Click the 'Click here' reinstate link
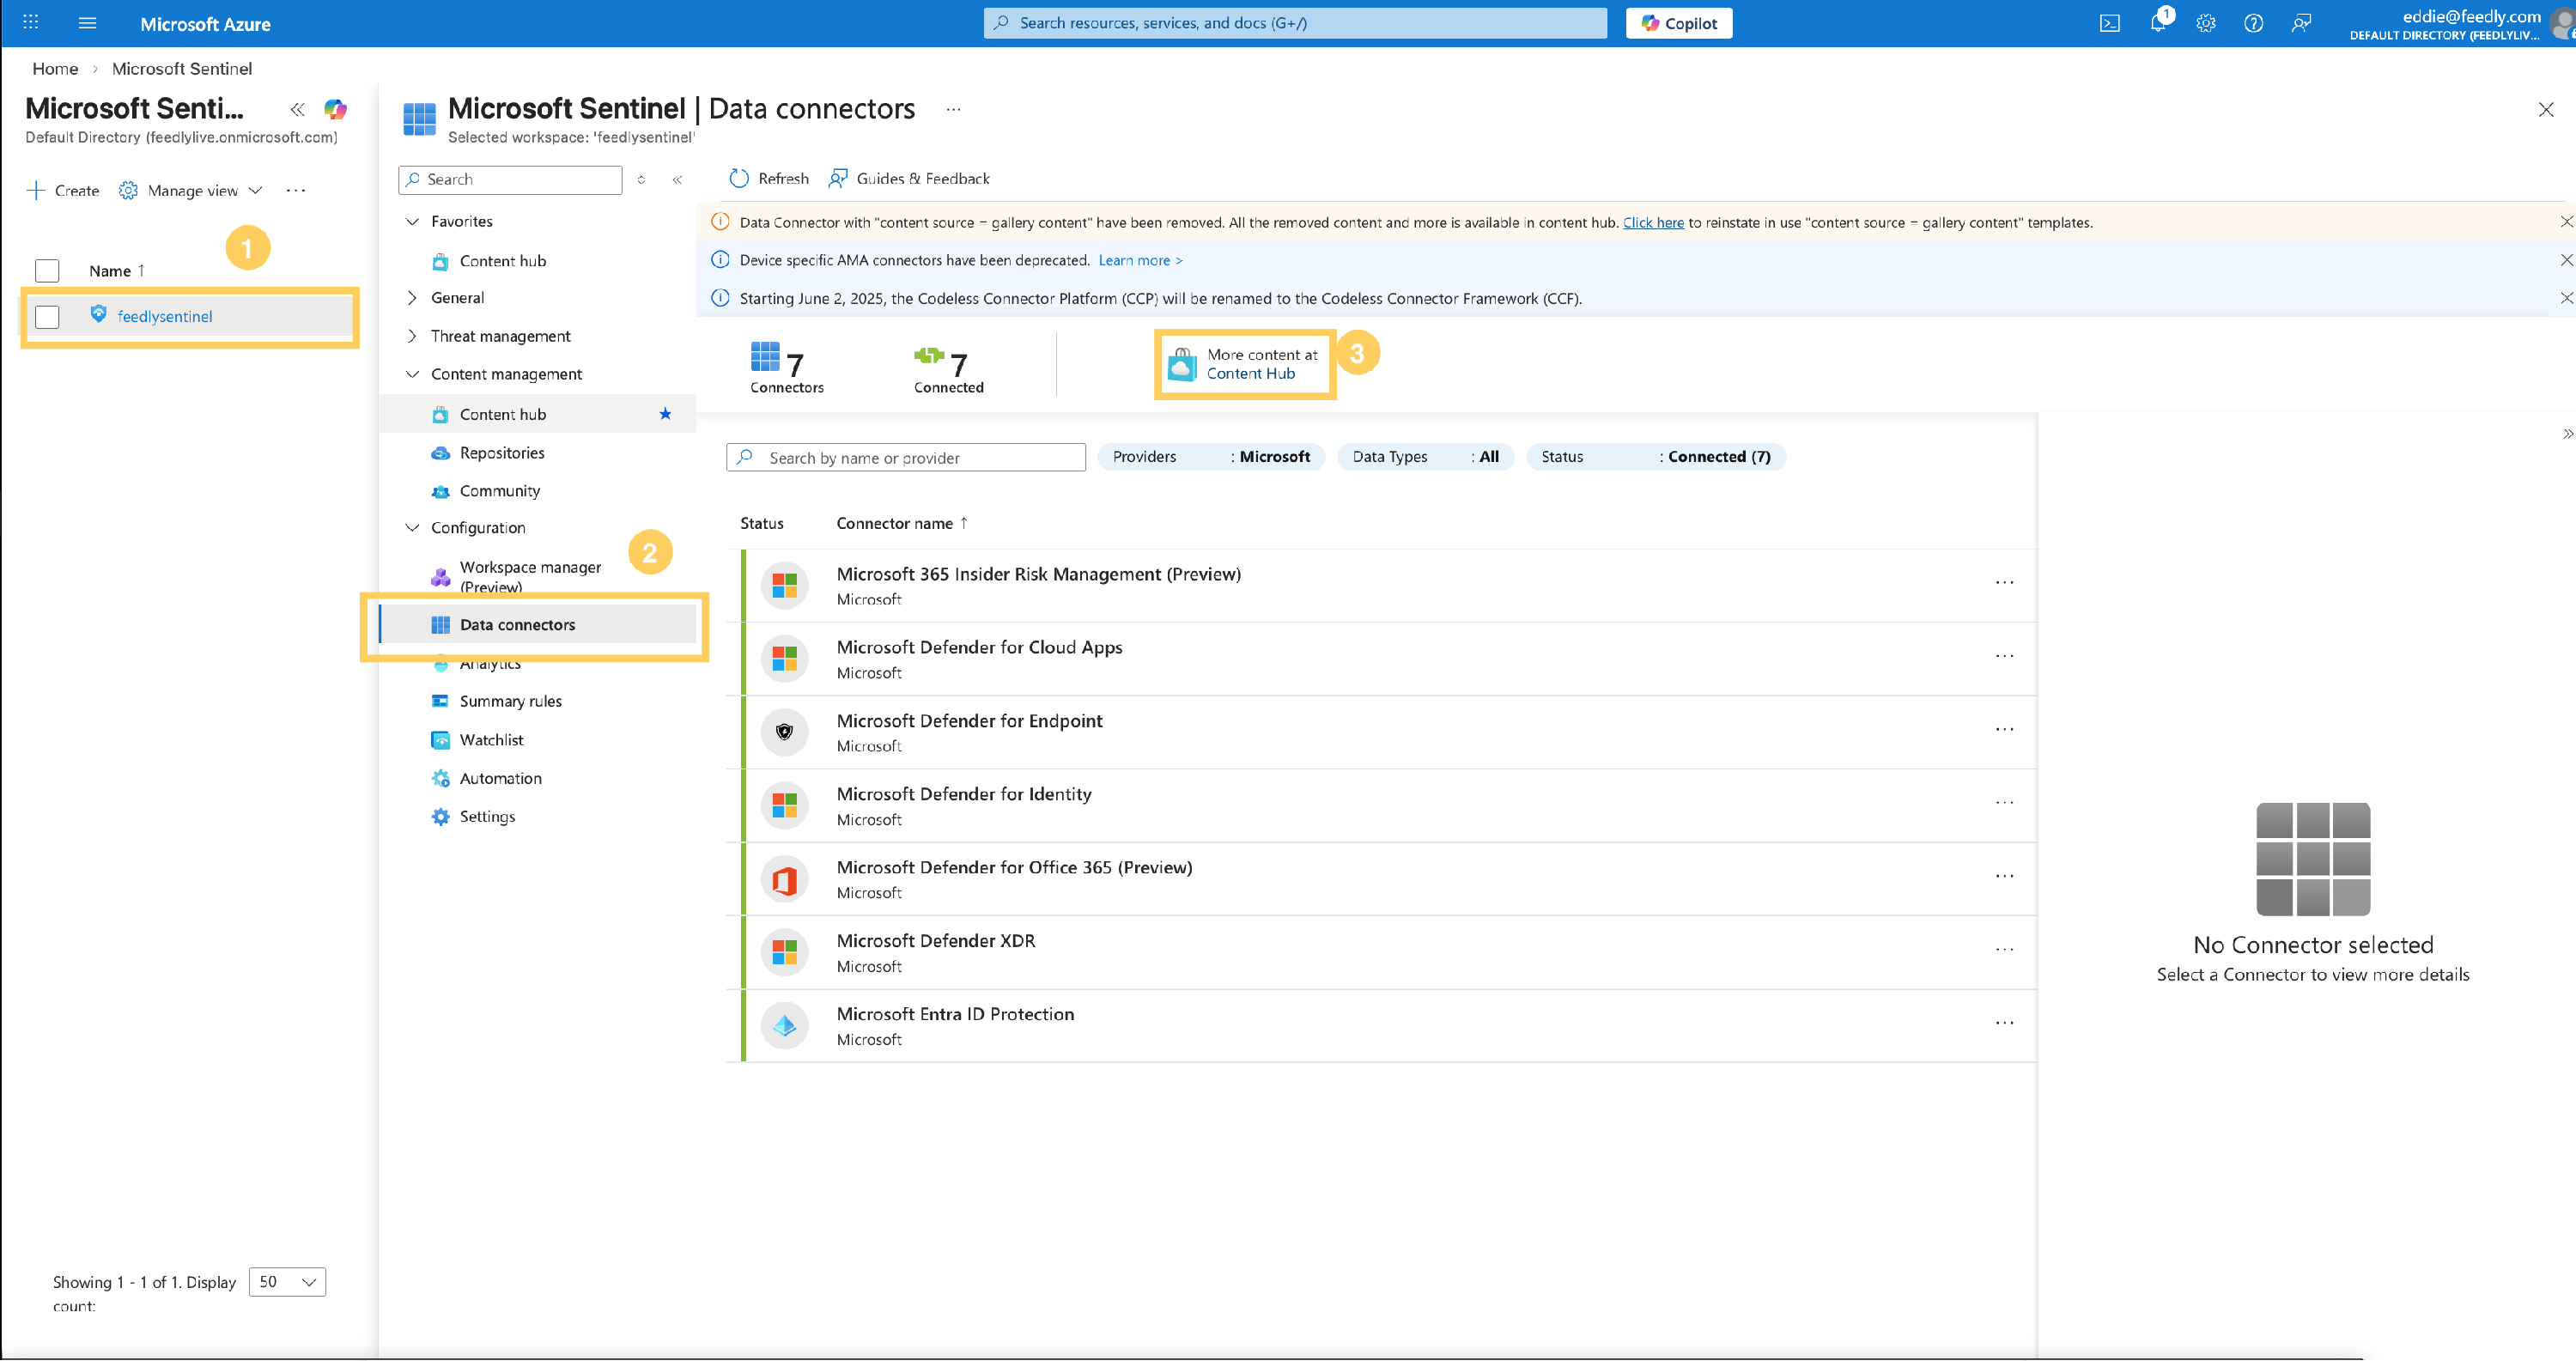2576x1361 pixels. [x=1652, y=223]
